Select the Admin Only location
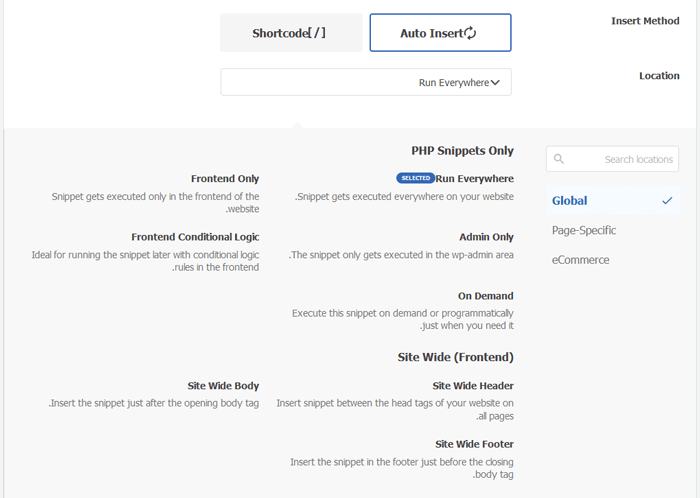Image resolution: width=700 pixels, height=498 pixels. [x=486, y=237]
